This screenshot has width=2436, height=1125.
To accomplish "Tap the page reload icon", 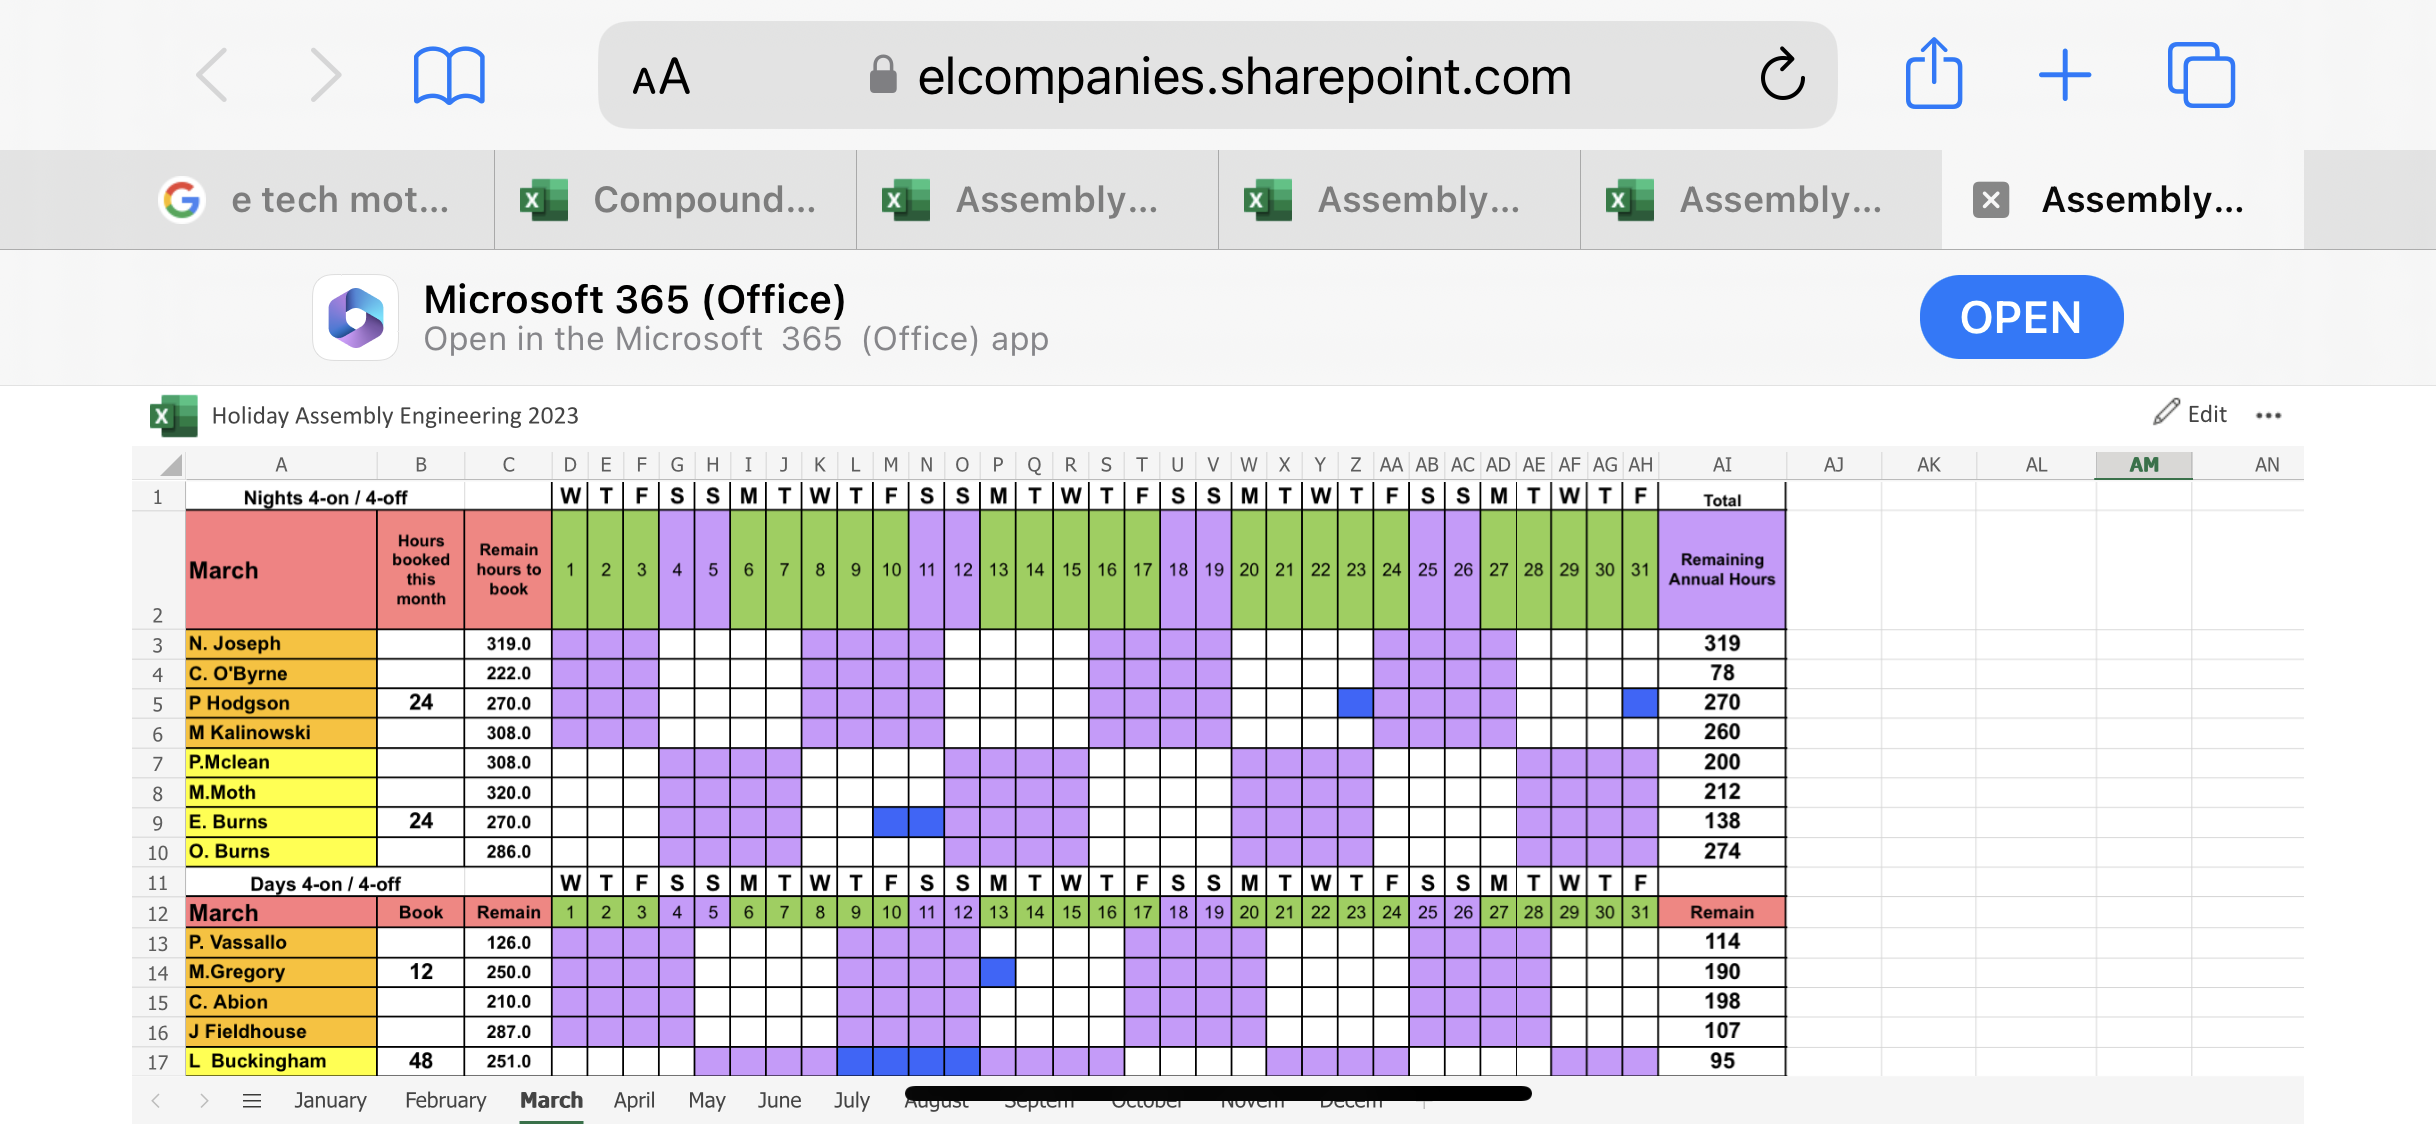I will (1782, 75).
